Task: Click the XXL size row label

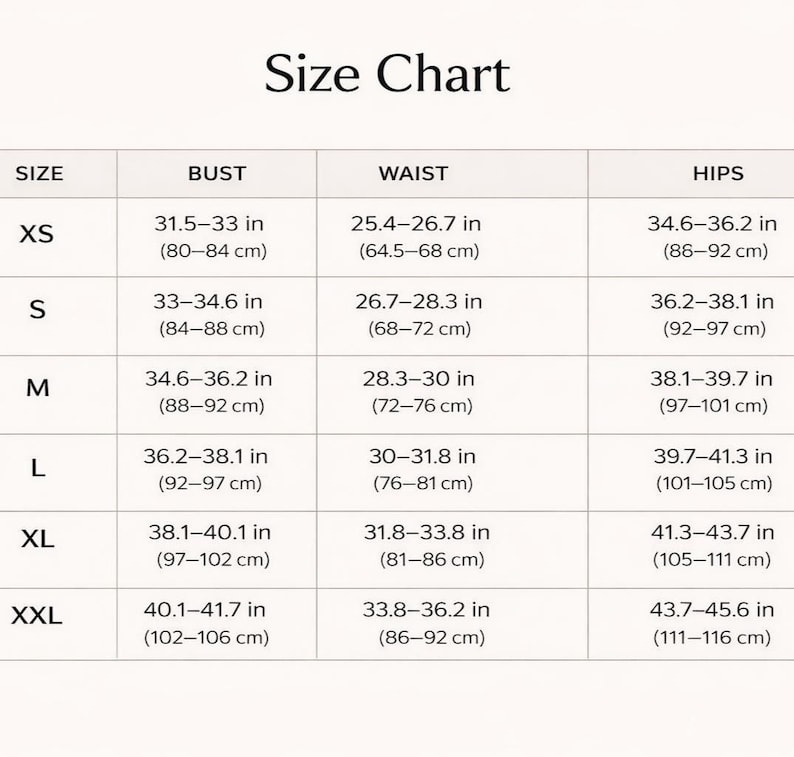Action: pyautogui.click(x=36, y=616)
